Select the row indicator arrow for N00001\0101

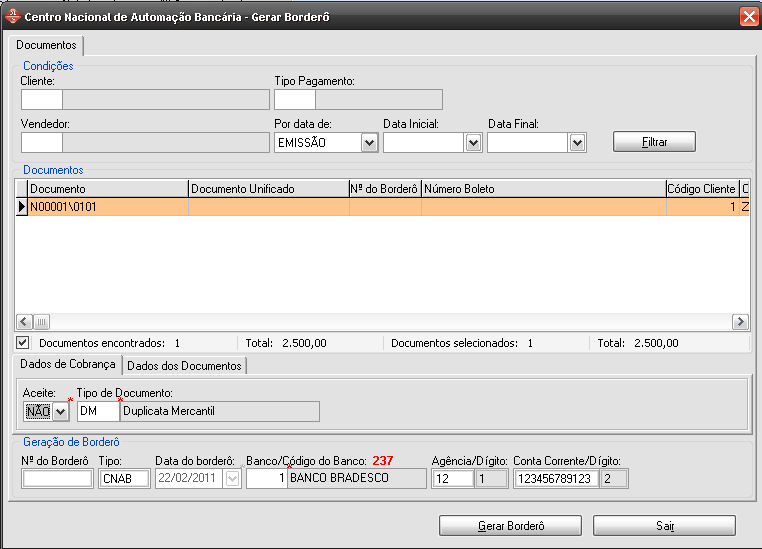tap(21, 207)
